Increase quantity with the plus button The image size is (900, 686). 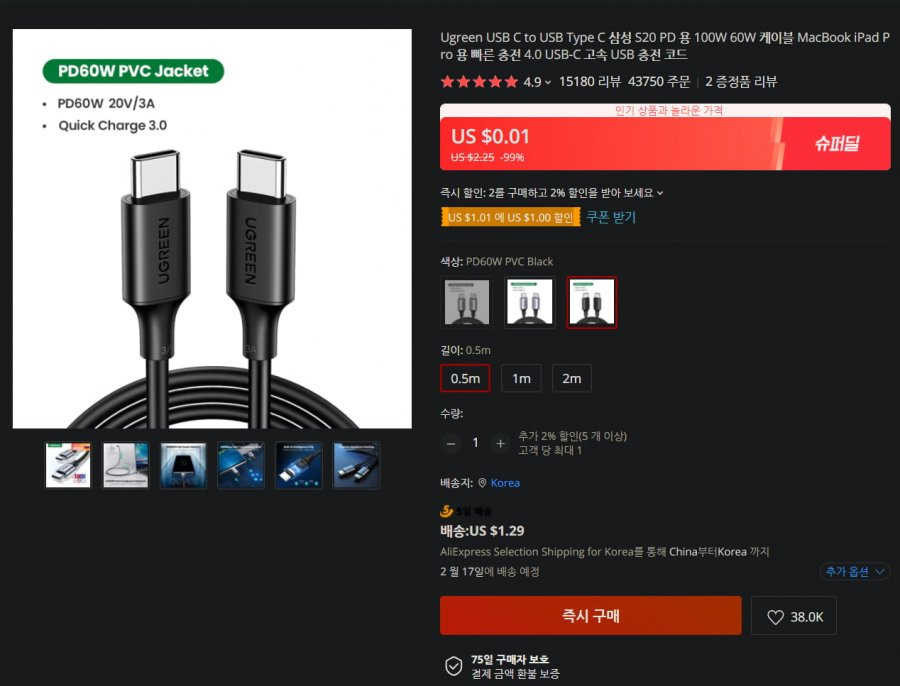[501, 443]
